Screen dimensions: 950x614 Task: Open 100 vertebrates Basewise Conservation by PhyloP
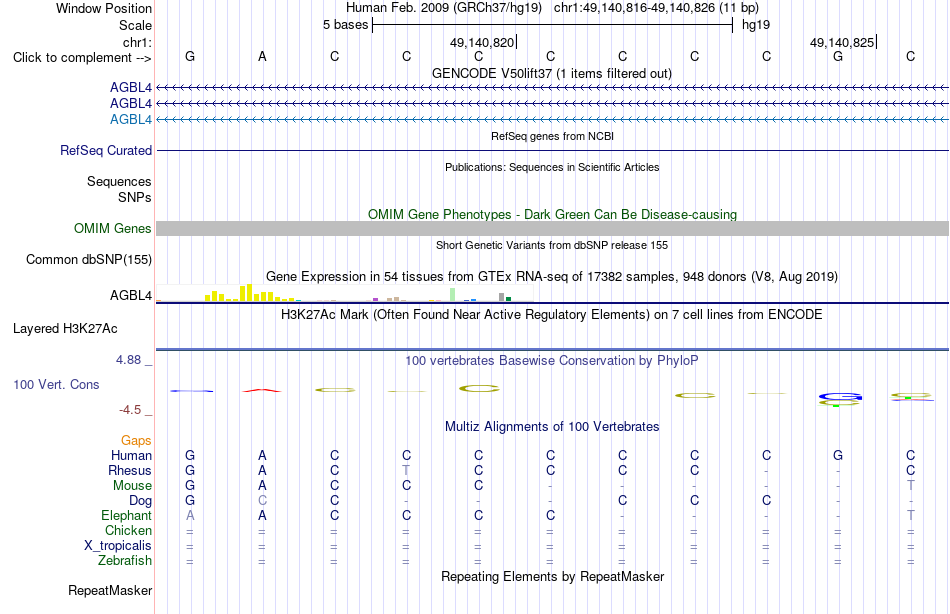(x=552, y=361)
